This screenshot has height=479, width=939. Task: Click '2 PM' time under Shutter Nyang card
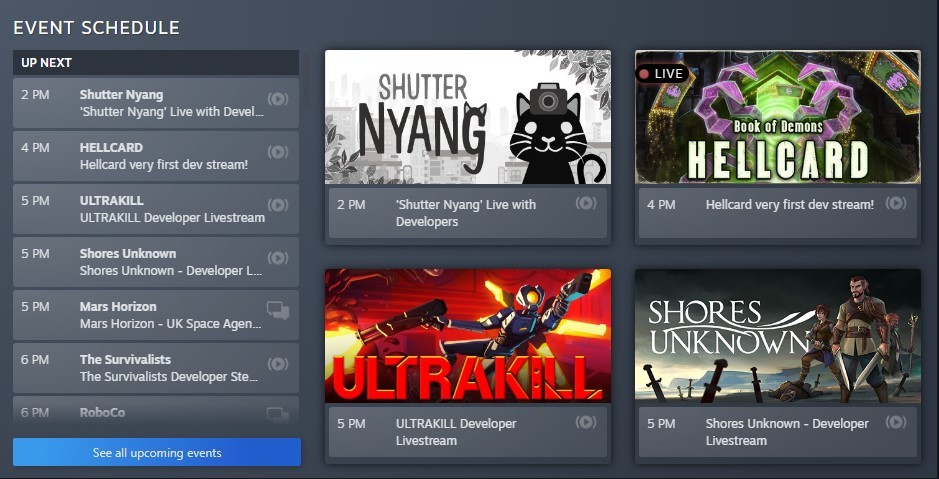pyautogui.click(x=351, y=204)
